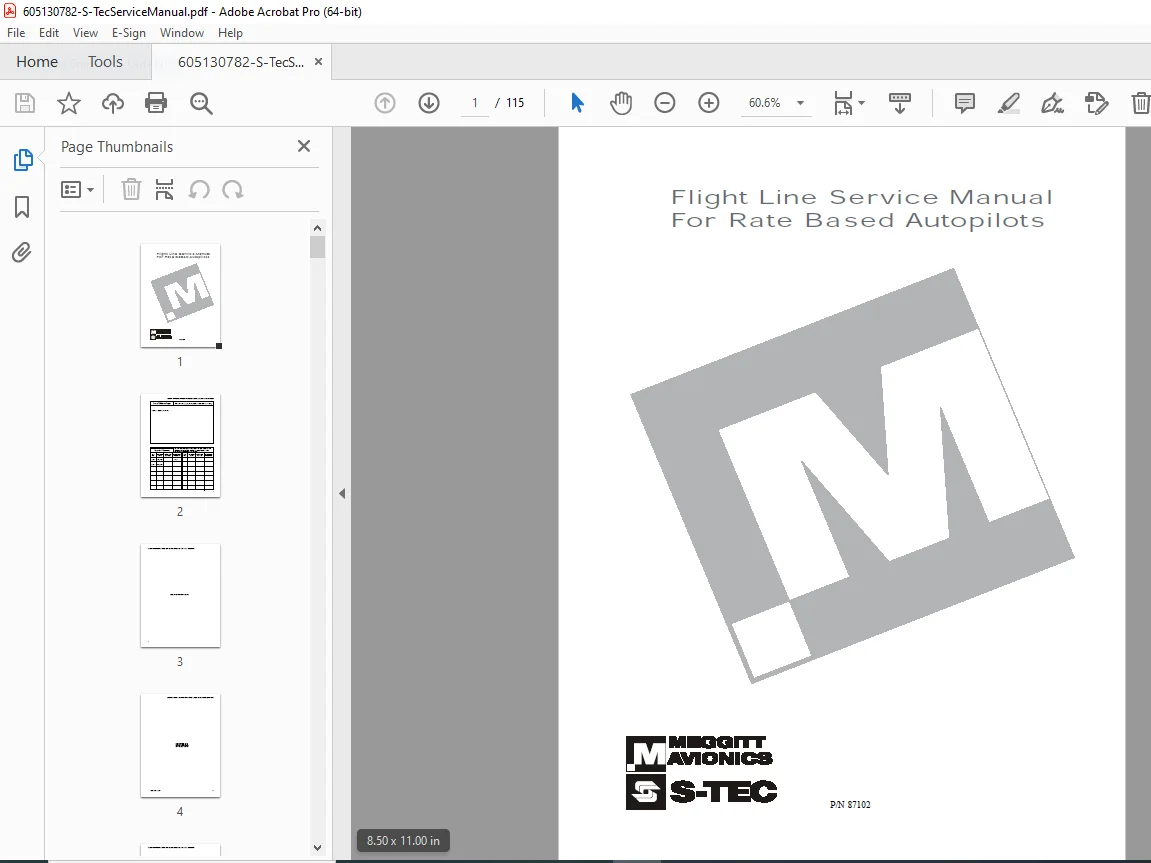Click the read mode scrolling icon
The image size is (1151, 863).
pyautogui.click(x=900, y=103)
